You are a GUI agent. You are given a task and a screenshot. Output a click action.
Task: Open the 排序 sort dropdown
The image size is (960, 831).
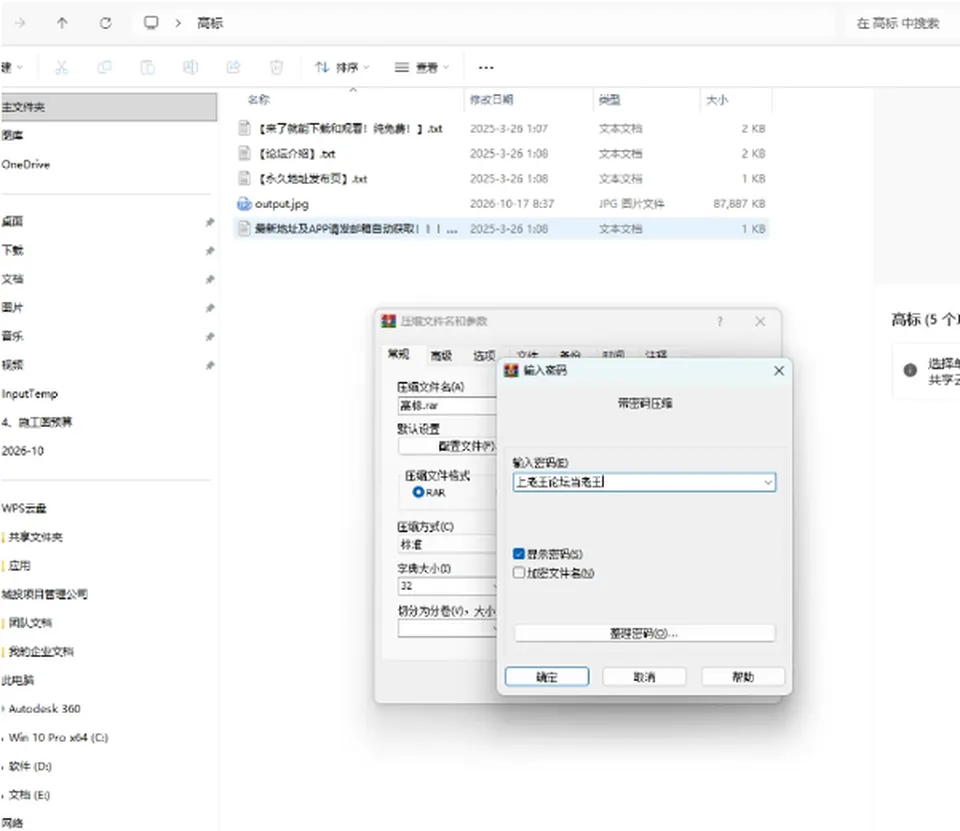[342, 67]
